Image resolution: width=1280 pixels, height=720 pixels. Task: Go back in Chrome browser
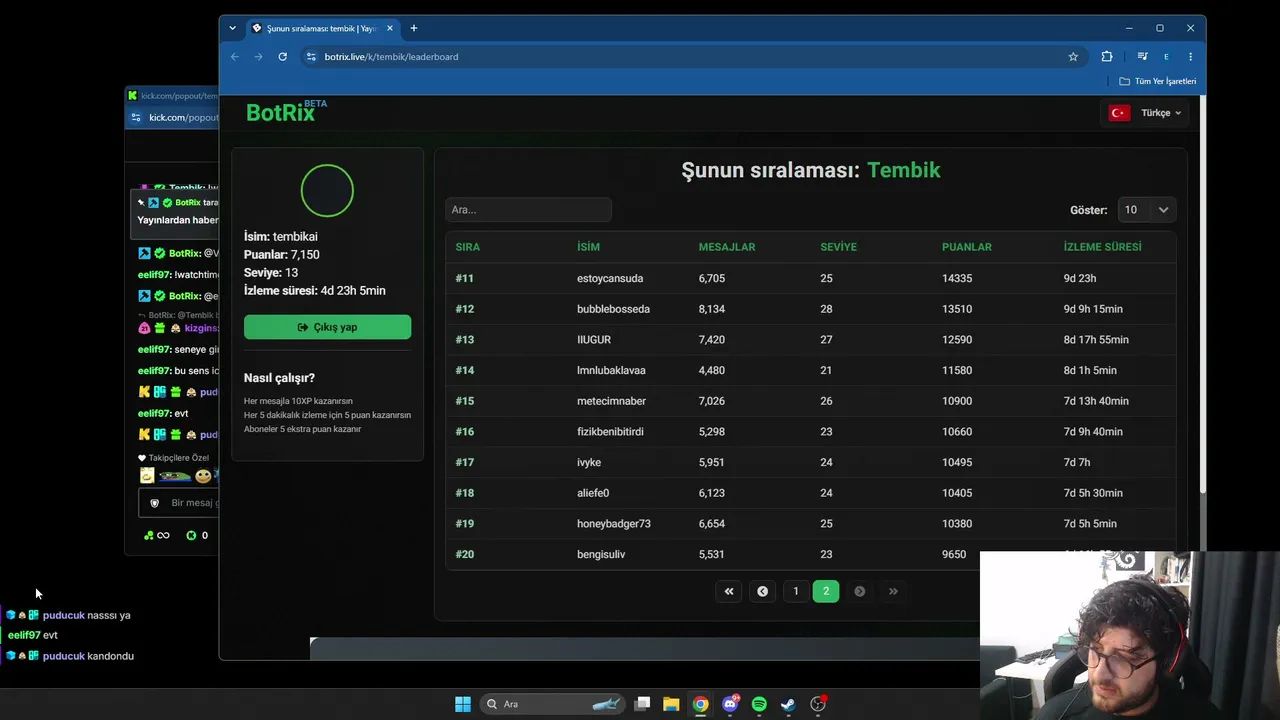point(235,57)
